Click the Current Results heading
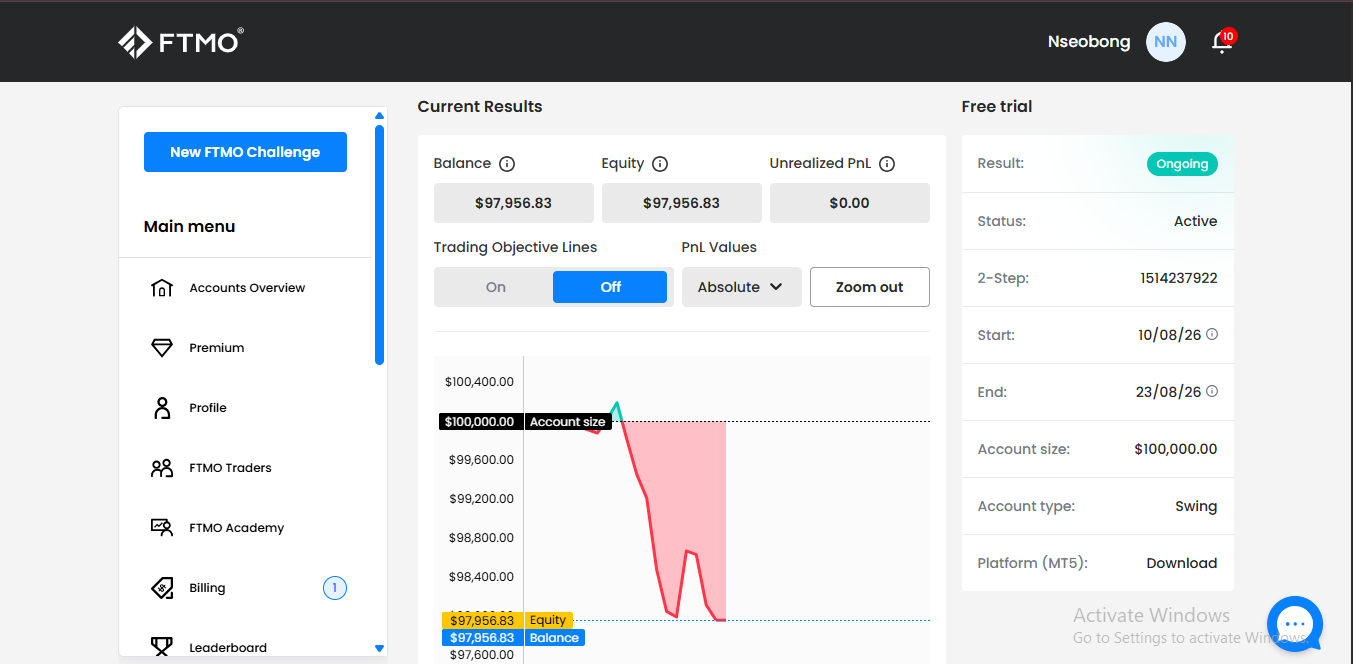The image size is (1353, 664). (480, 106)
